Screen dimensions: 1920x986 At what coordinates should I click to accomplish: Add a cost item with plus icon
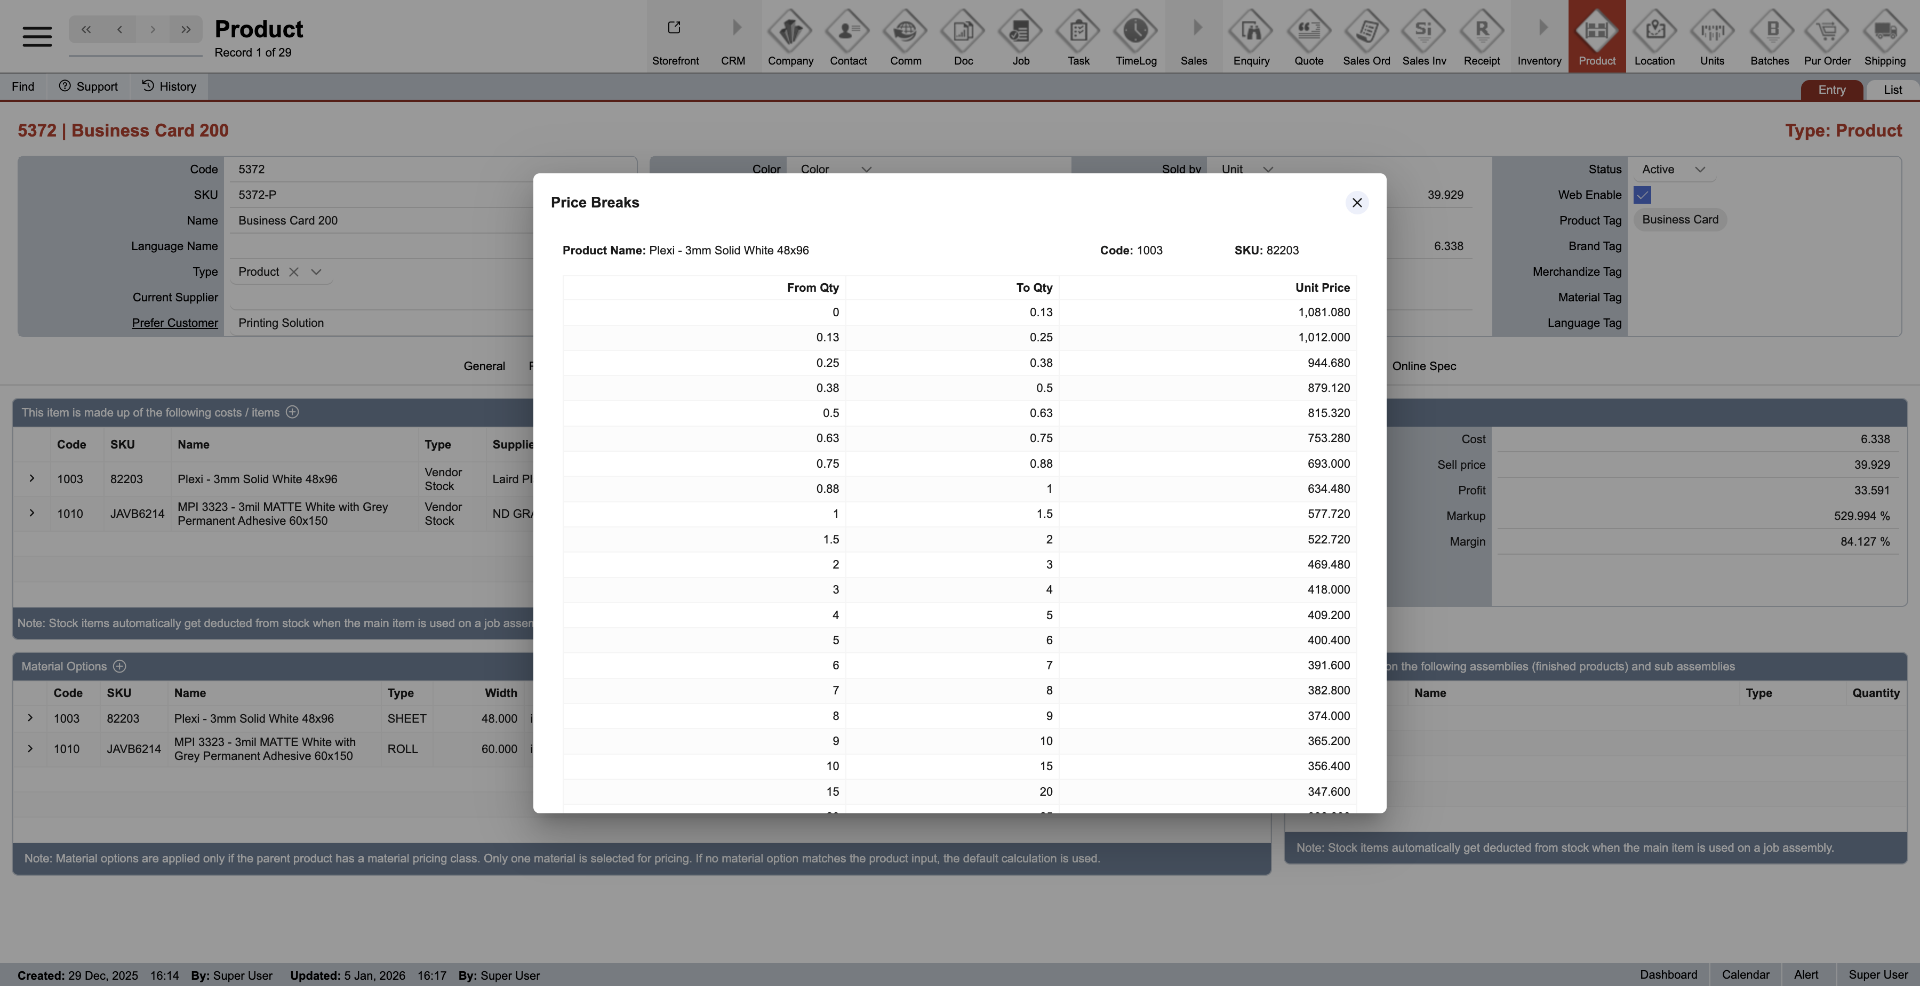(x=293, y=412)
